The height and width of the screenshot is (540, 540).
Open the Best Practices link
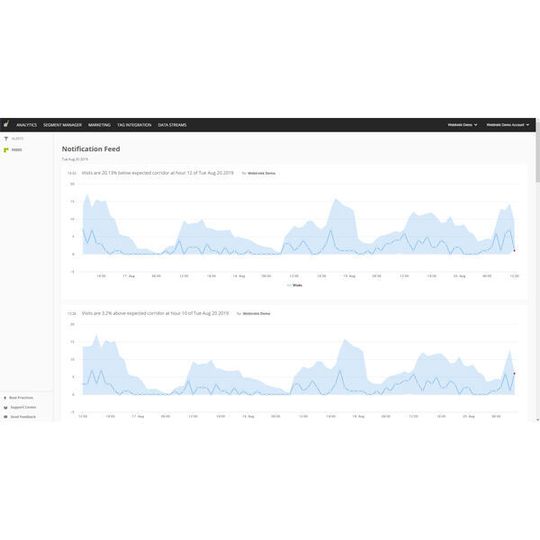21,398
